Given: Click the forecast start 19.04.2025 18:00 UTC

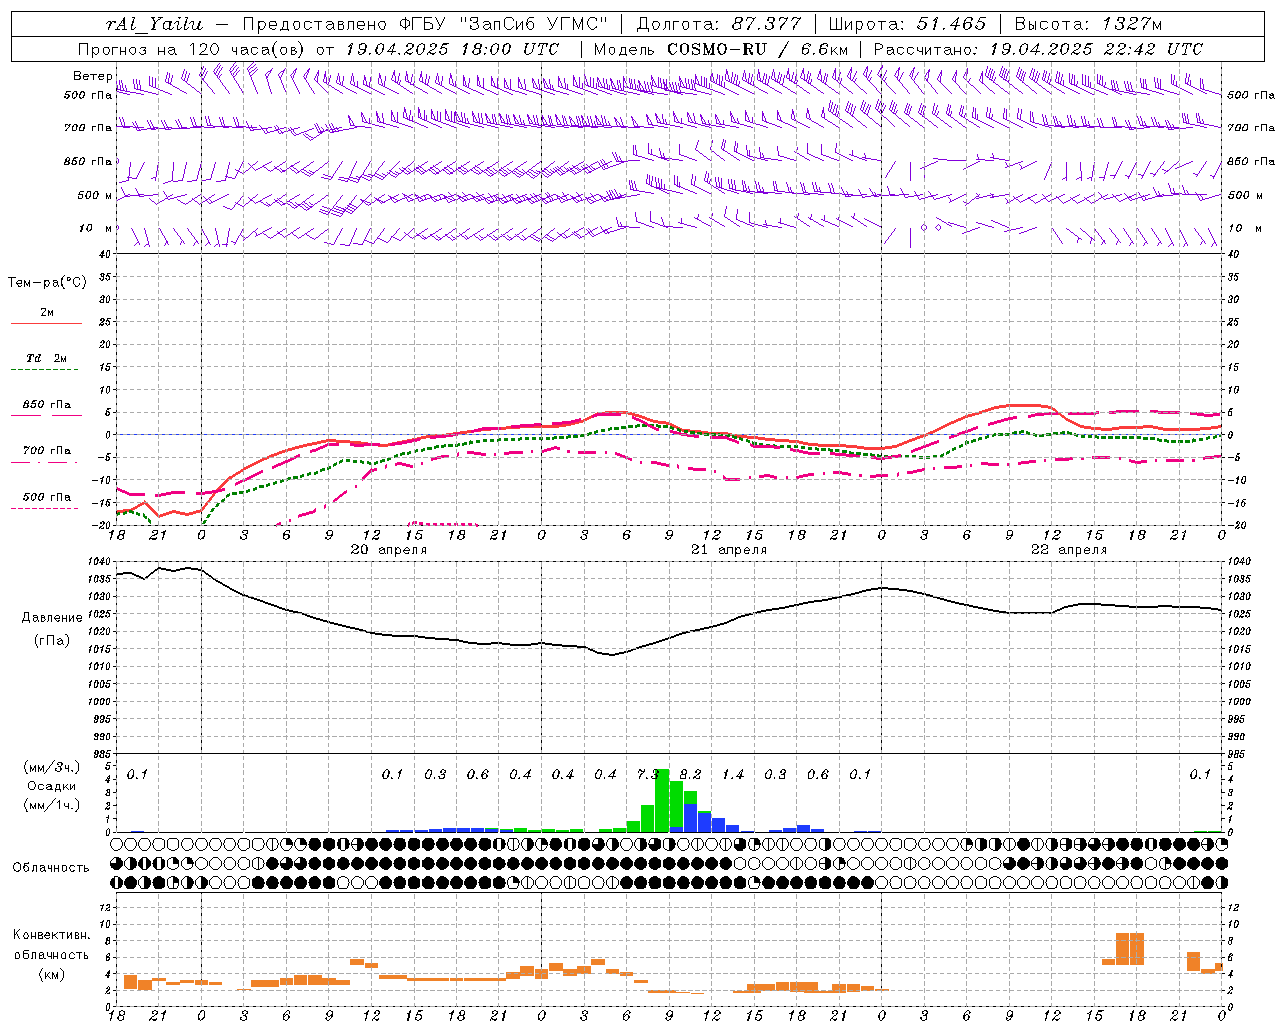Looking at the screenshot, I should pos(452,49).
